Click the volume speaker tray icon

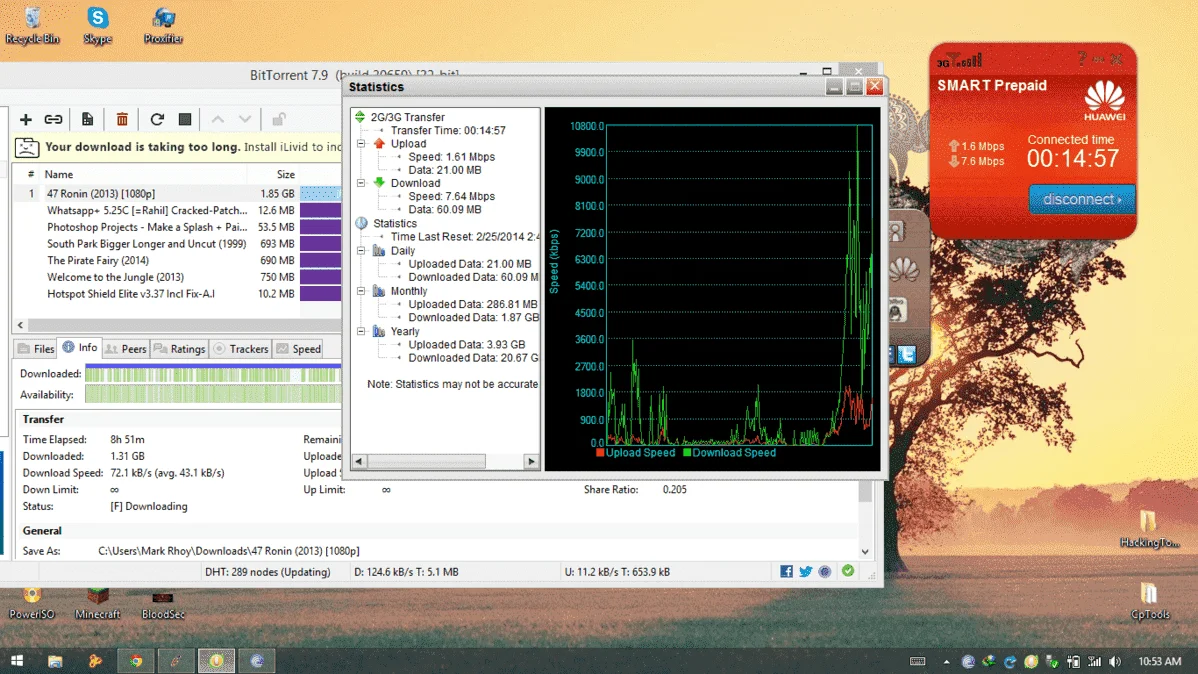1115,662
